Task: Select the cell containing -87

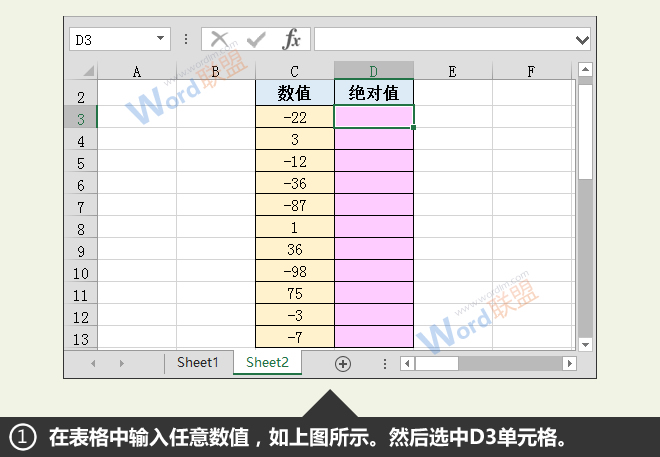Action: tap(294, 205)
